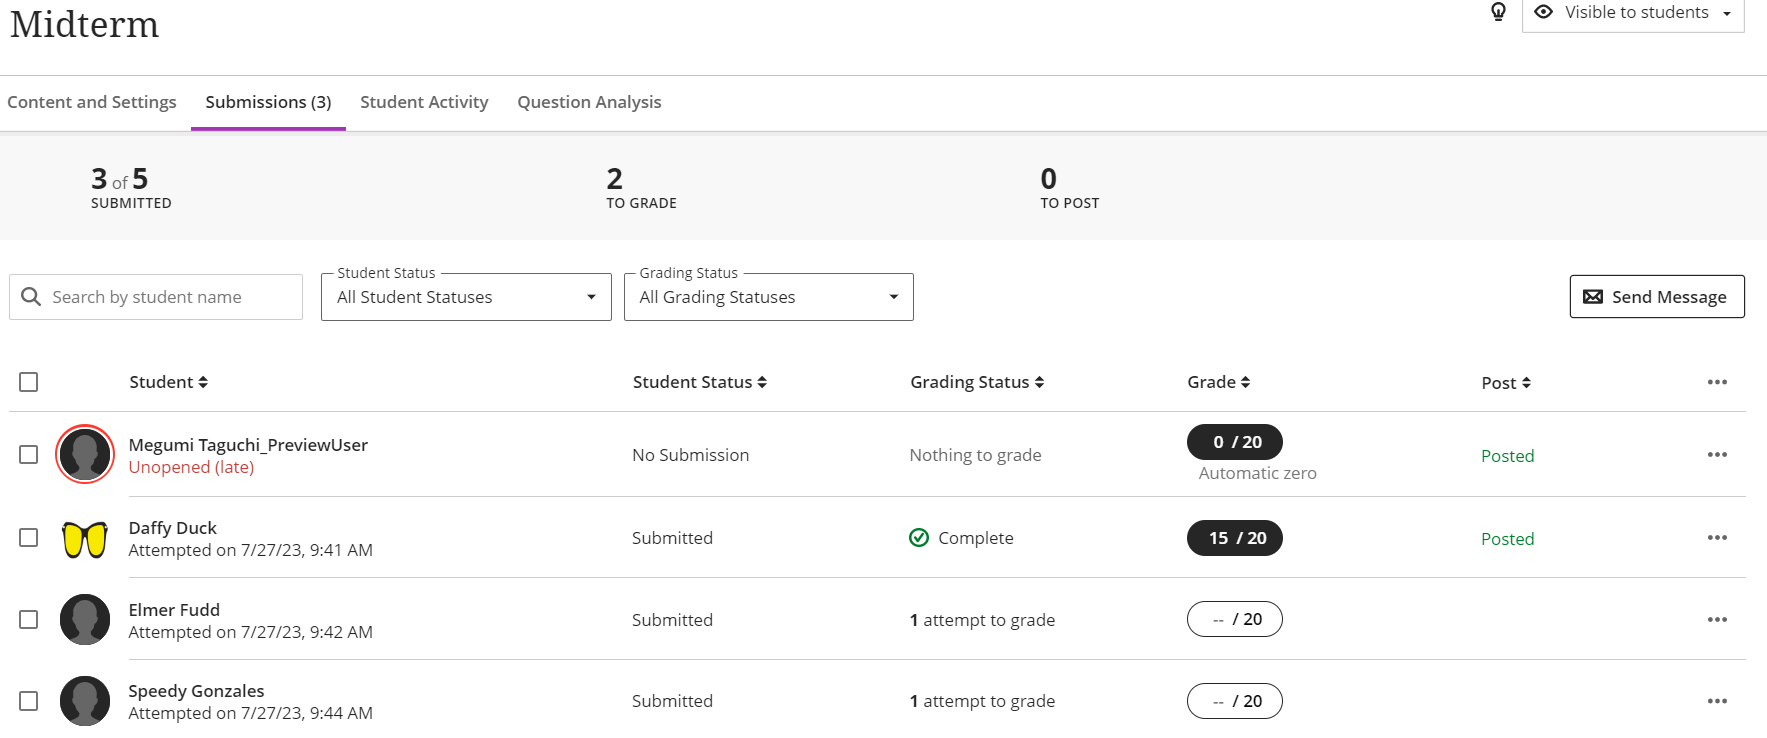The width and height of the screenshot is (1767, 738).
Task: Open Elmer Fudd's ungraded -- / 20 pill
Action: click(x=1234, y=620)
